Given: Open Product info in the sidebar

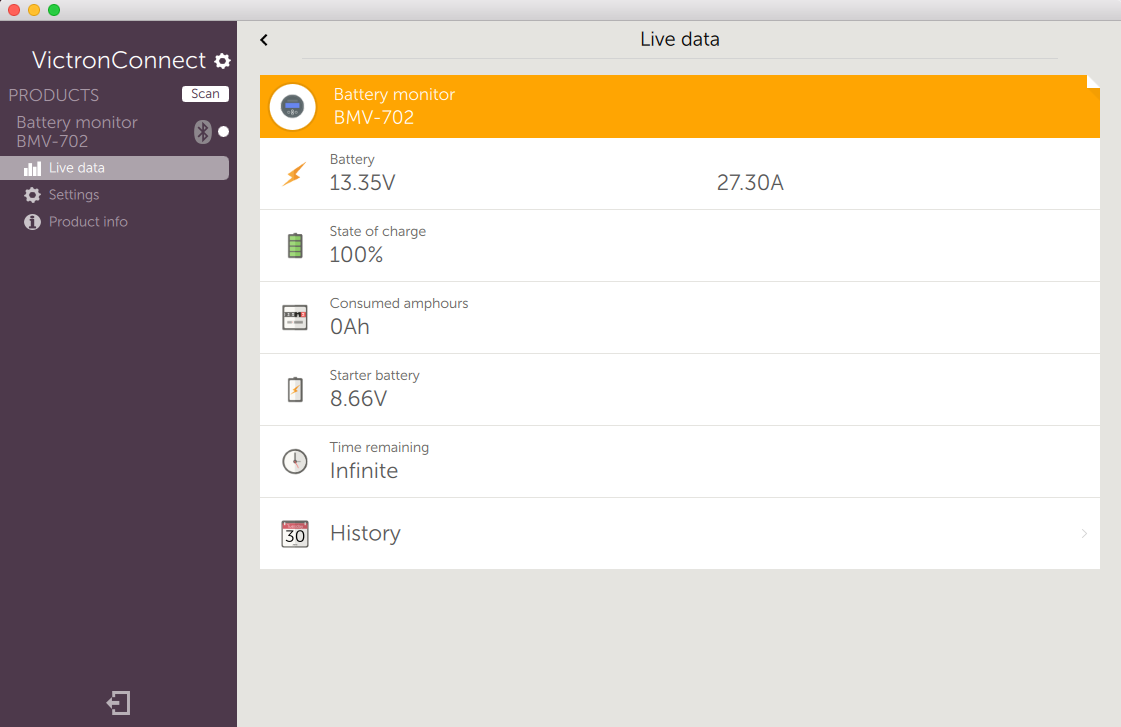Looking at the screenshot, I should [88, 222].
